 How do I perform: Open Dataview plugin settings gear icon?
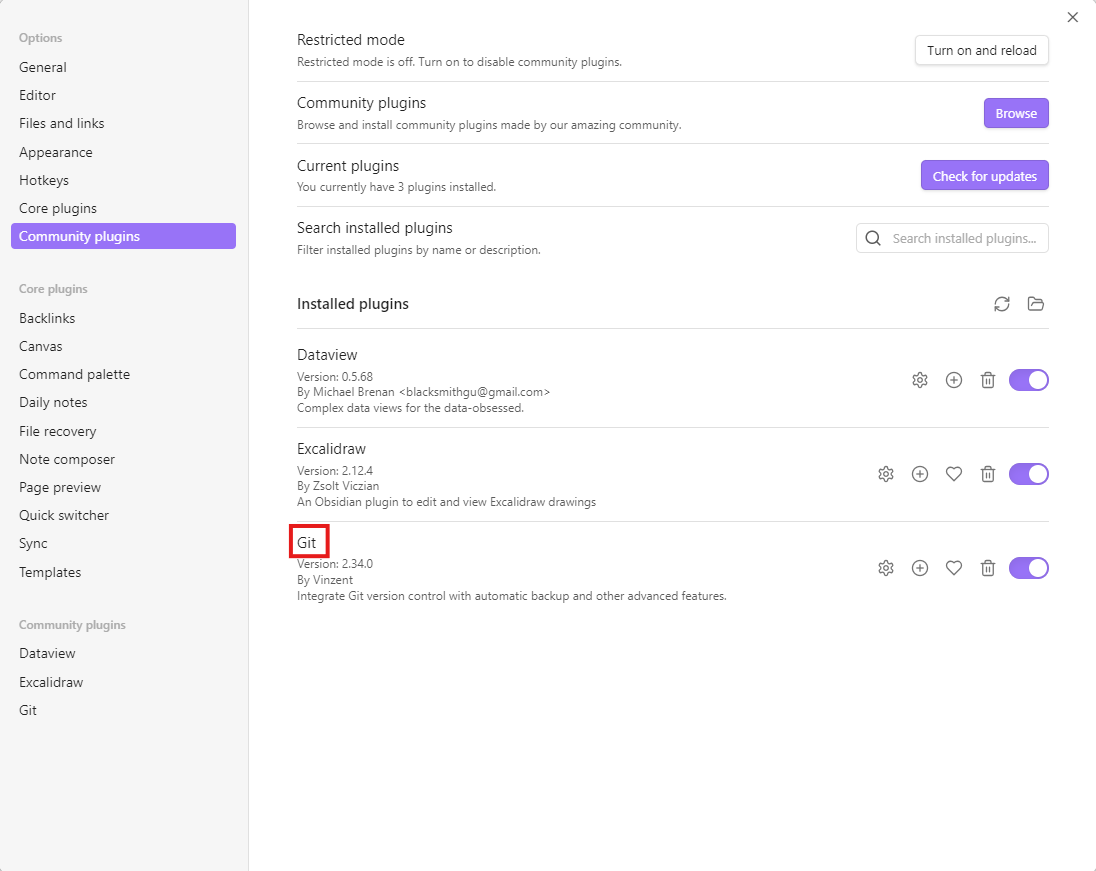tap(920, 380)
